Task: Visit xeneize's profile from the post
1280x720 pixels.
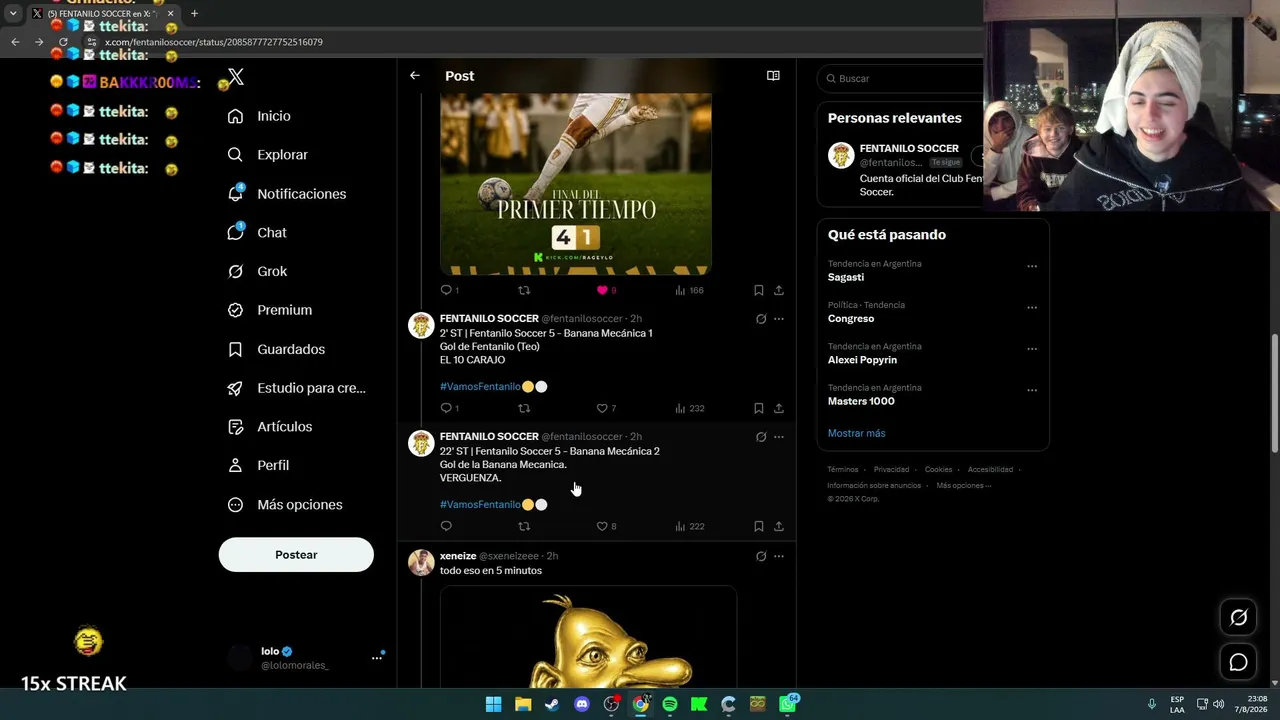Action: 458,556
